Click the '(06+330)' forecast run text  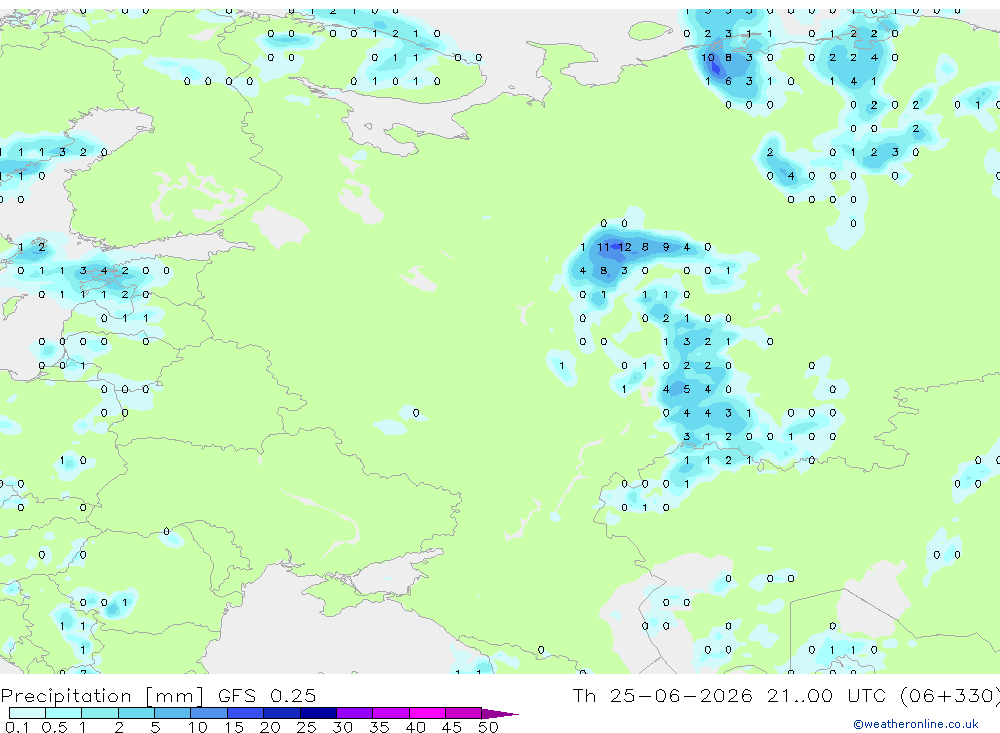tap(949, 695)
